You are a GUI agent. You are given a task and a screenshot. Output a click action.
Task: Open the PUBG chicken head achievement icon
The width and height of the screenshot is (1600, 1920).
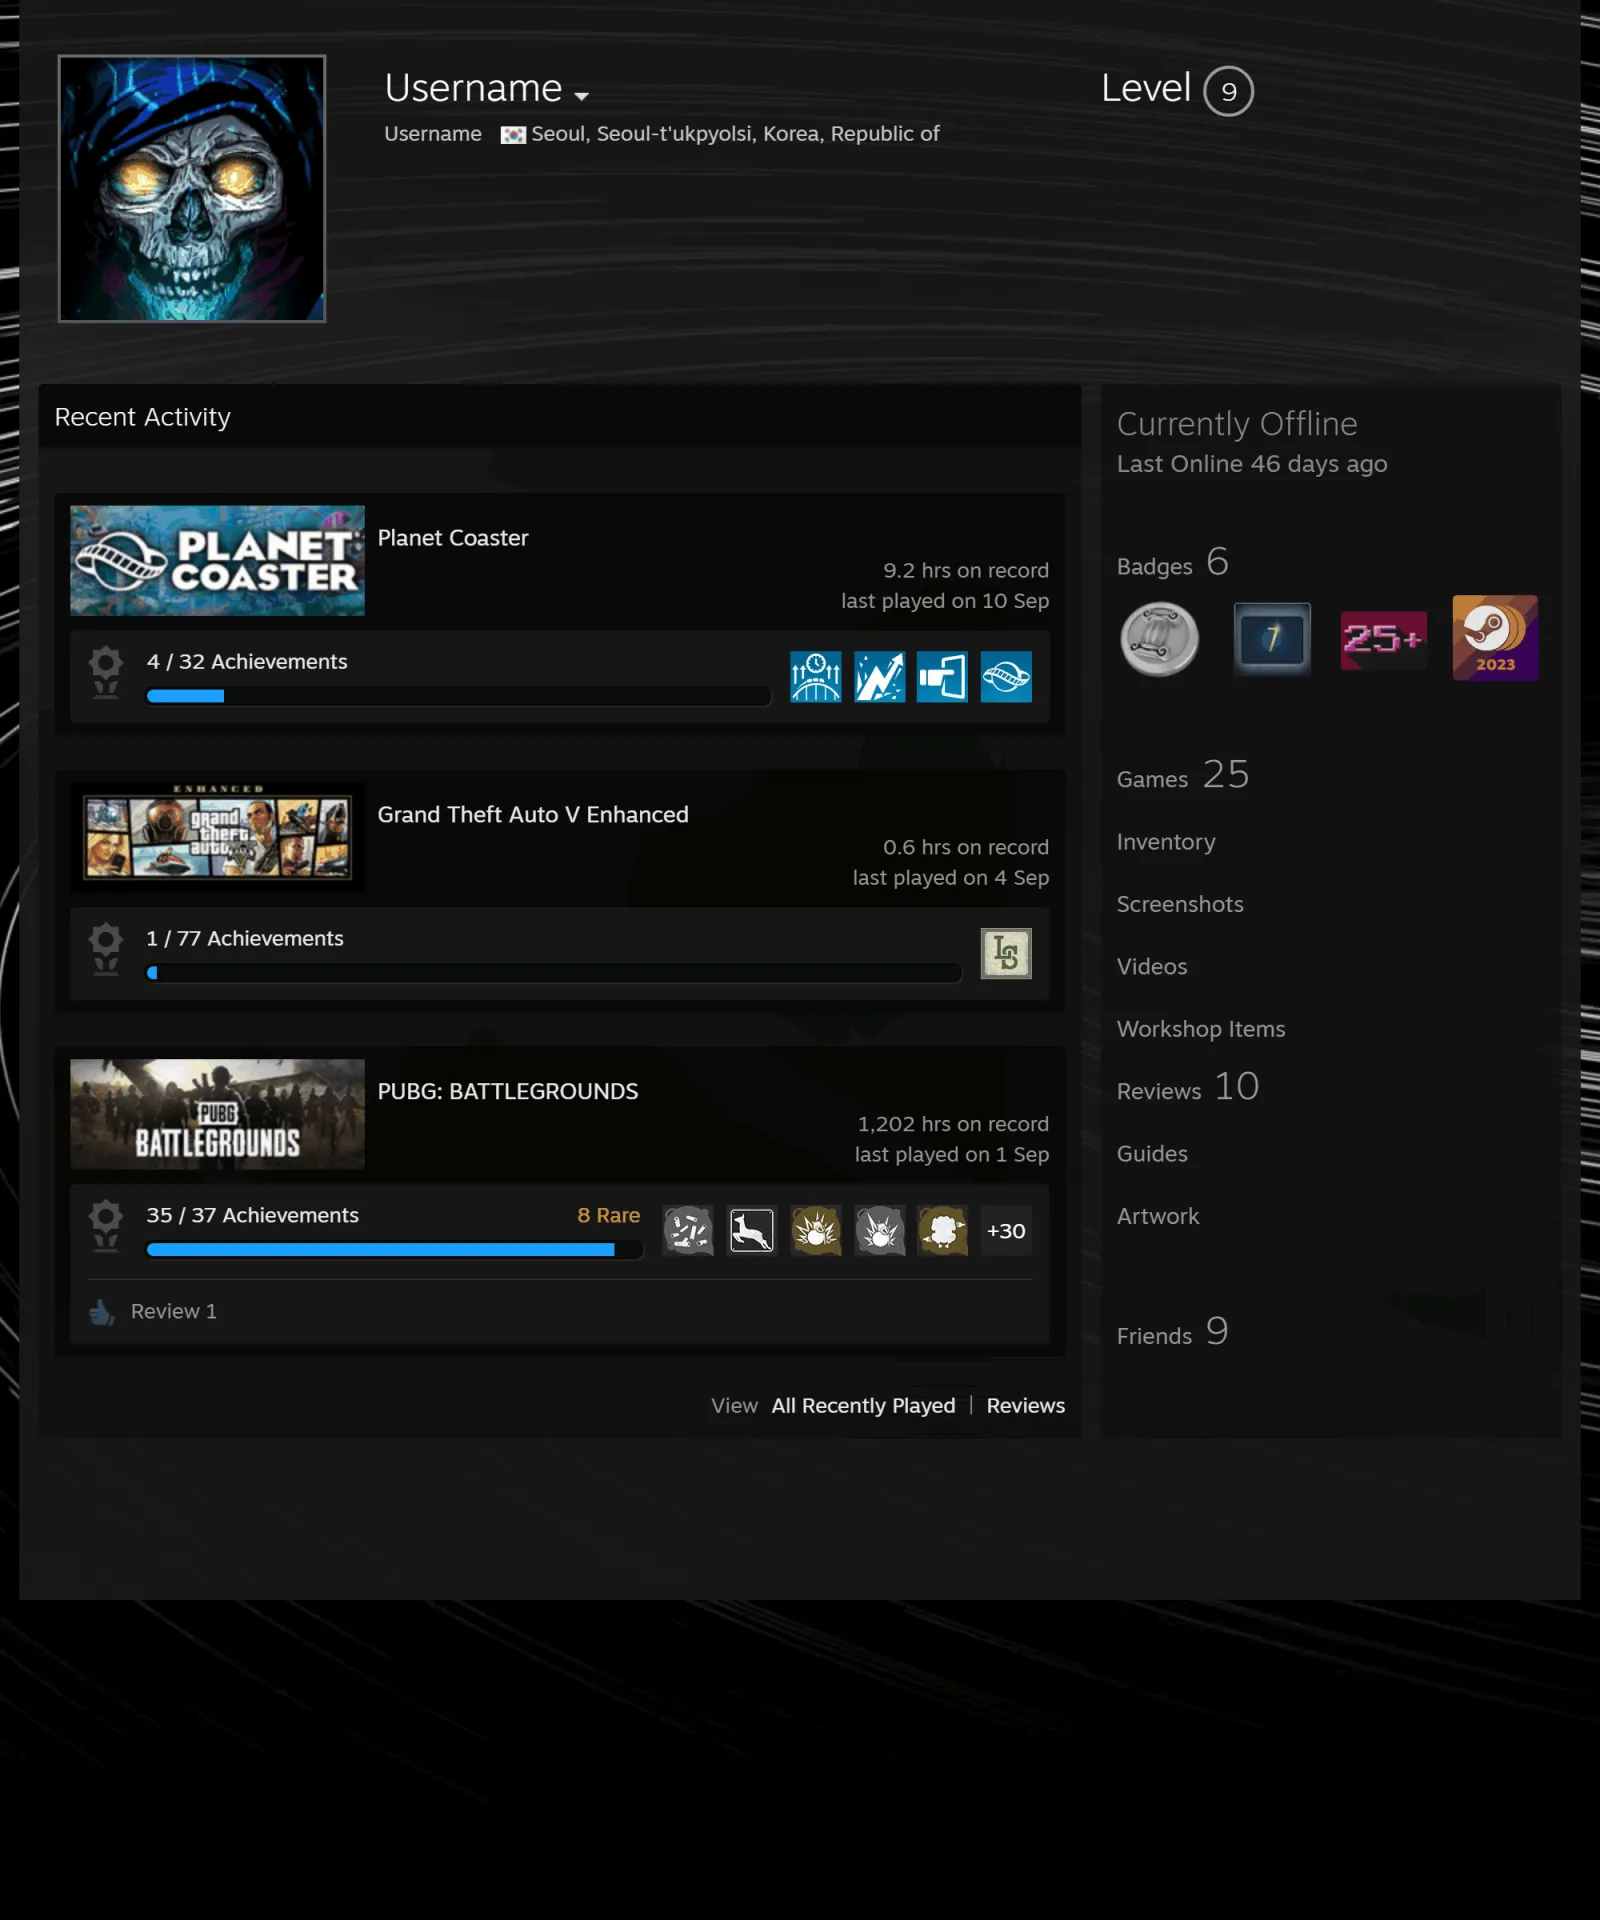point(943,1231)
